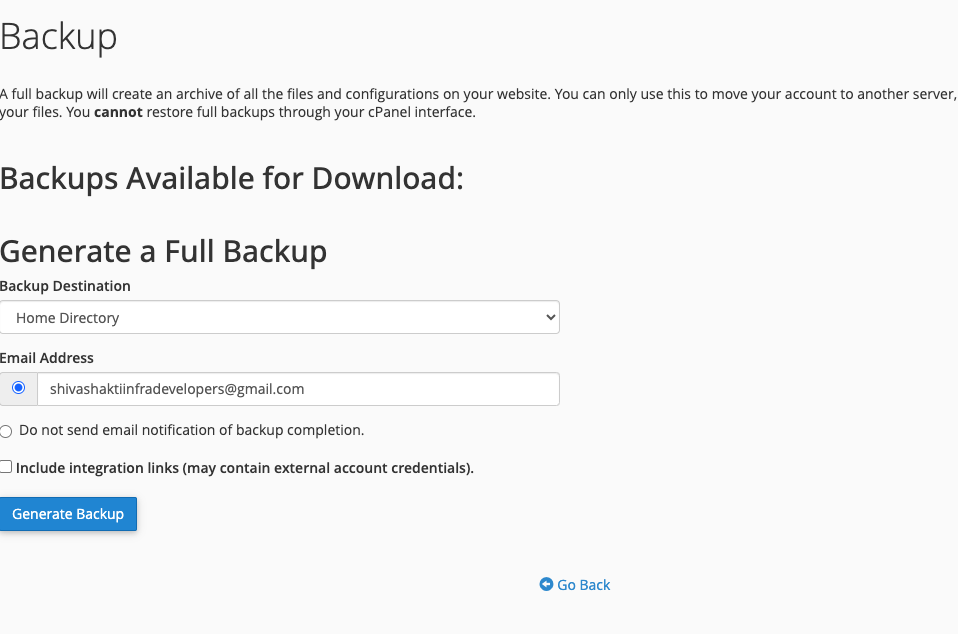Image resolution: width=958 pixels, height=634 pixels.
Task: Enable the Include integration links checkbox
Action: coord(6,467)
